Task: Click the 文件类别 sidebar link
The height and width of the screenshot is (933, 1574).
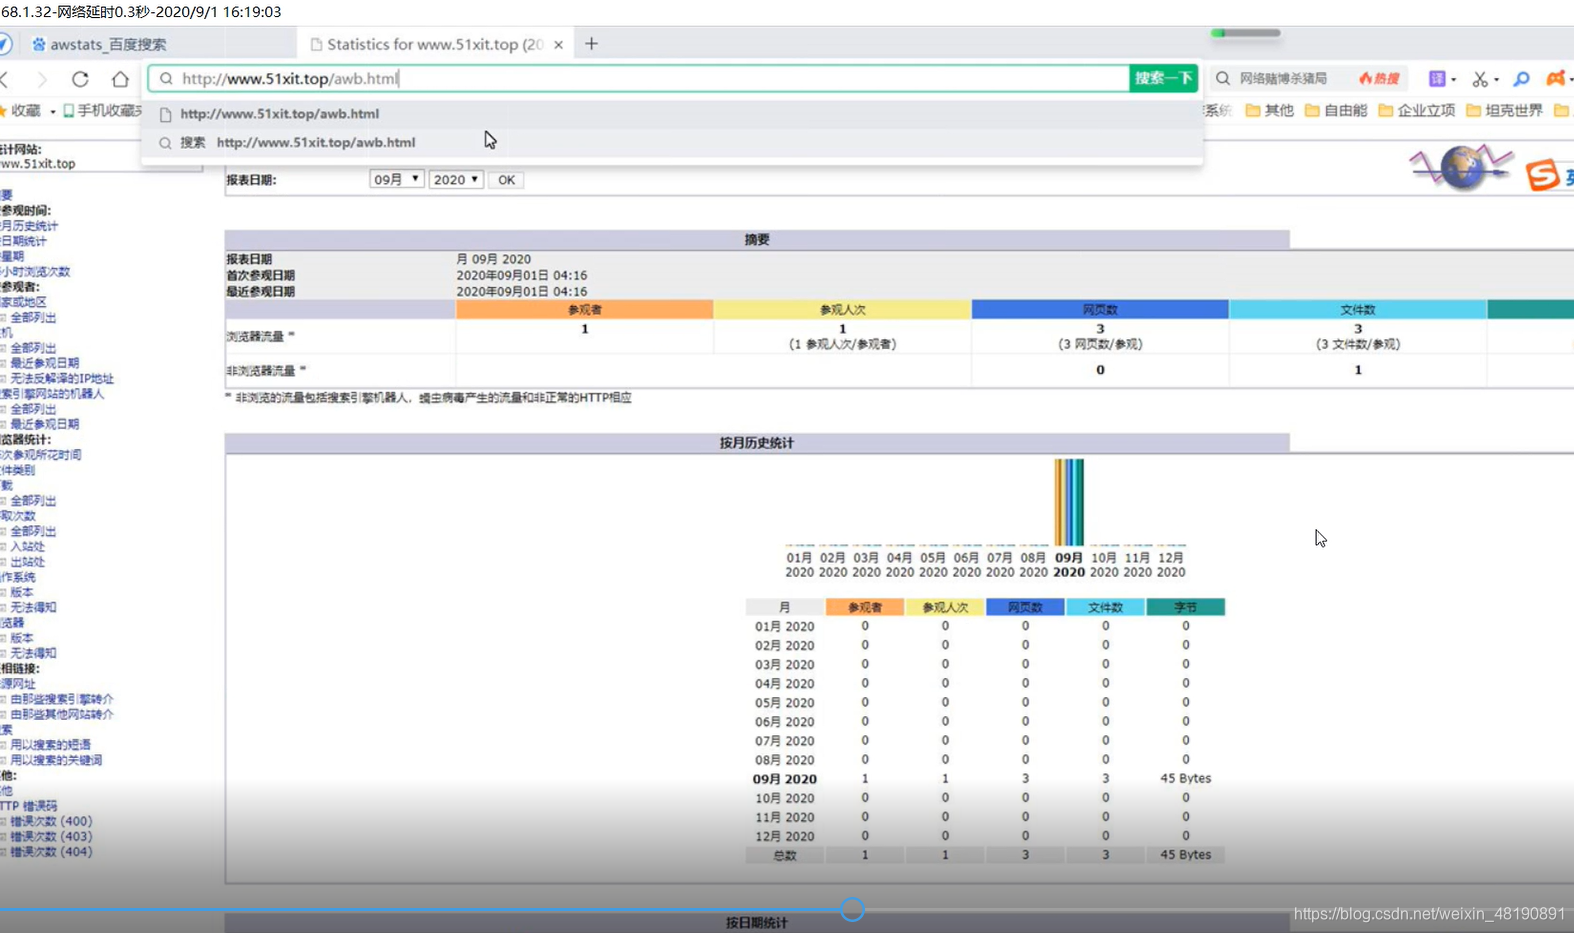Action: [x=18, y=470]
